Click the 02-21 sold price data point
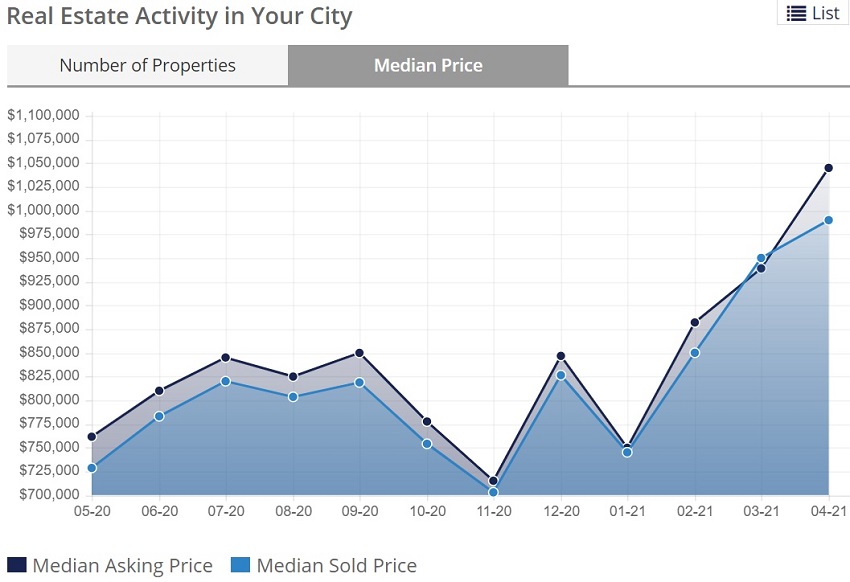 tap(694, 353)
